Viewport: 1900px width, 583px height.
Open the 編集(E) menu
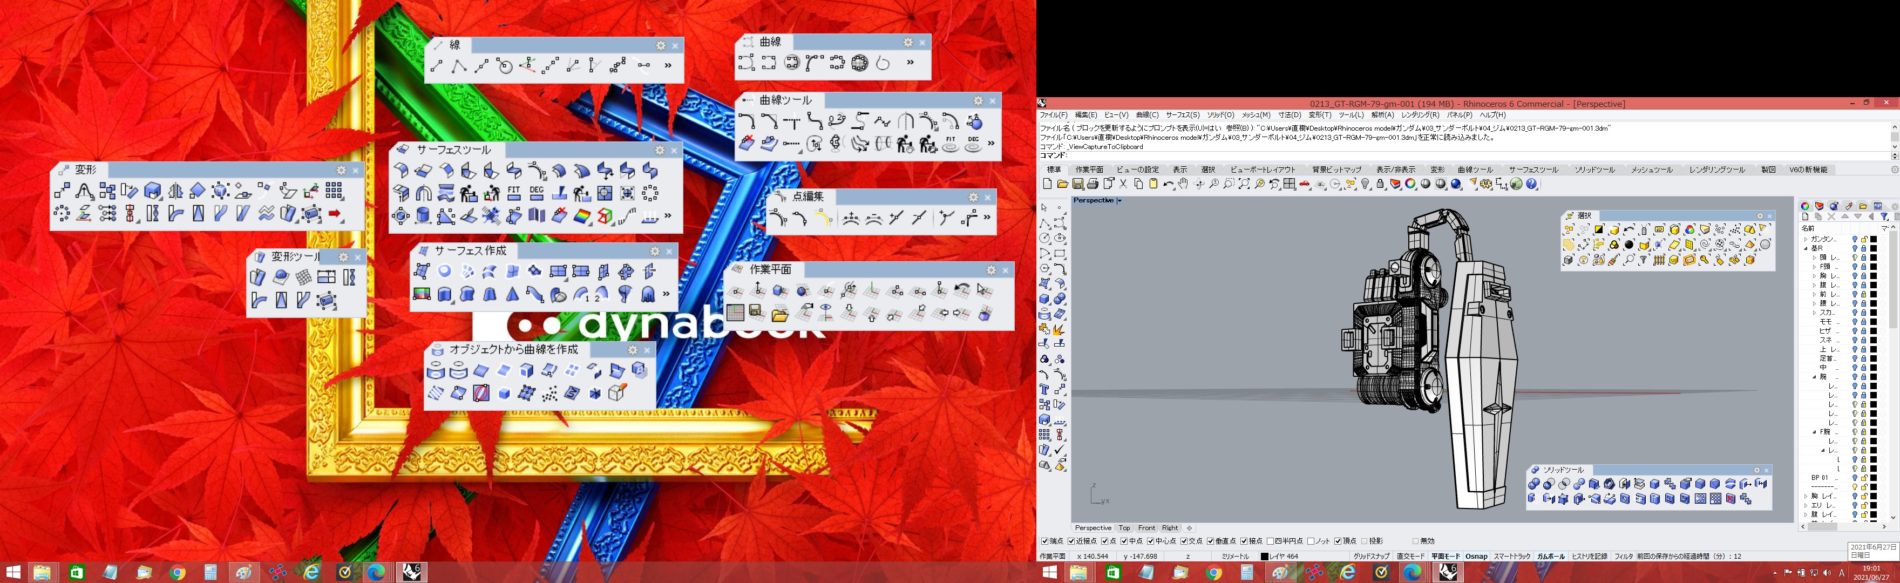coord(1086,115)
